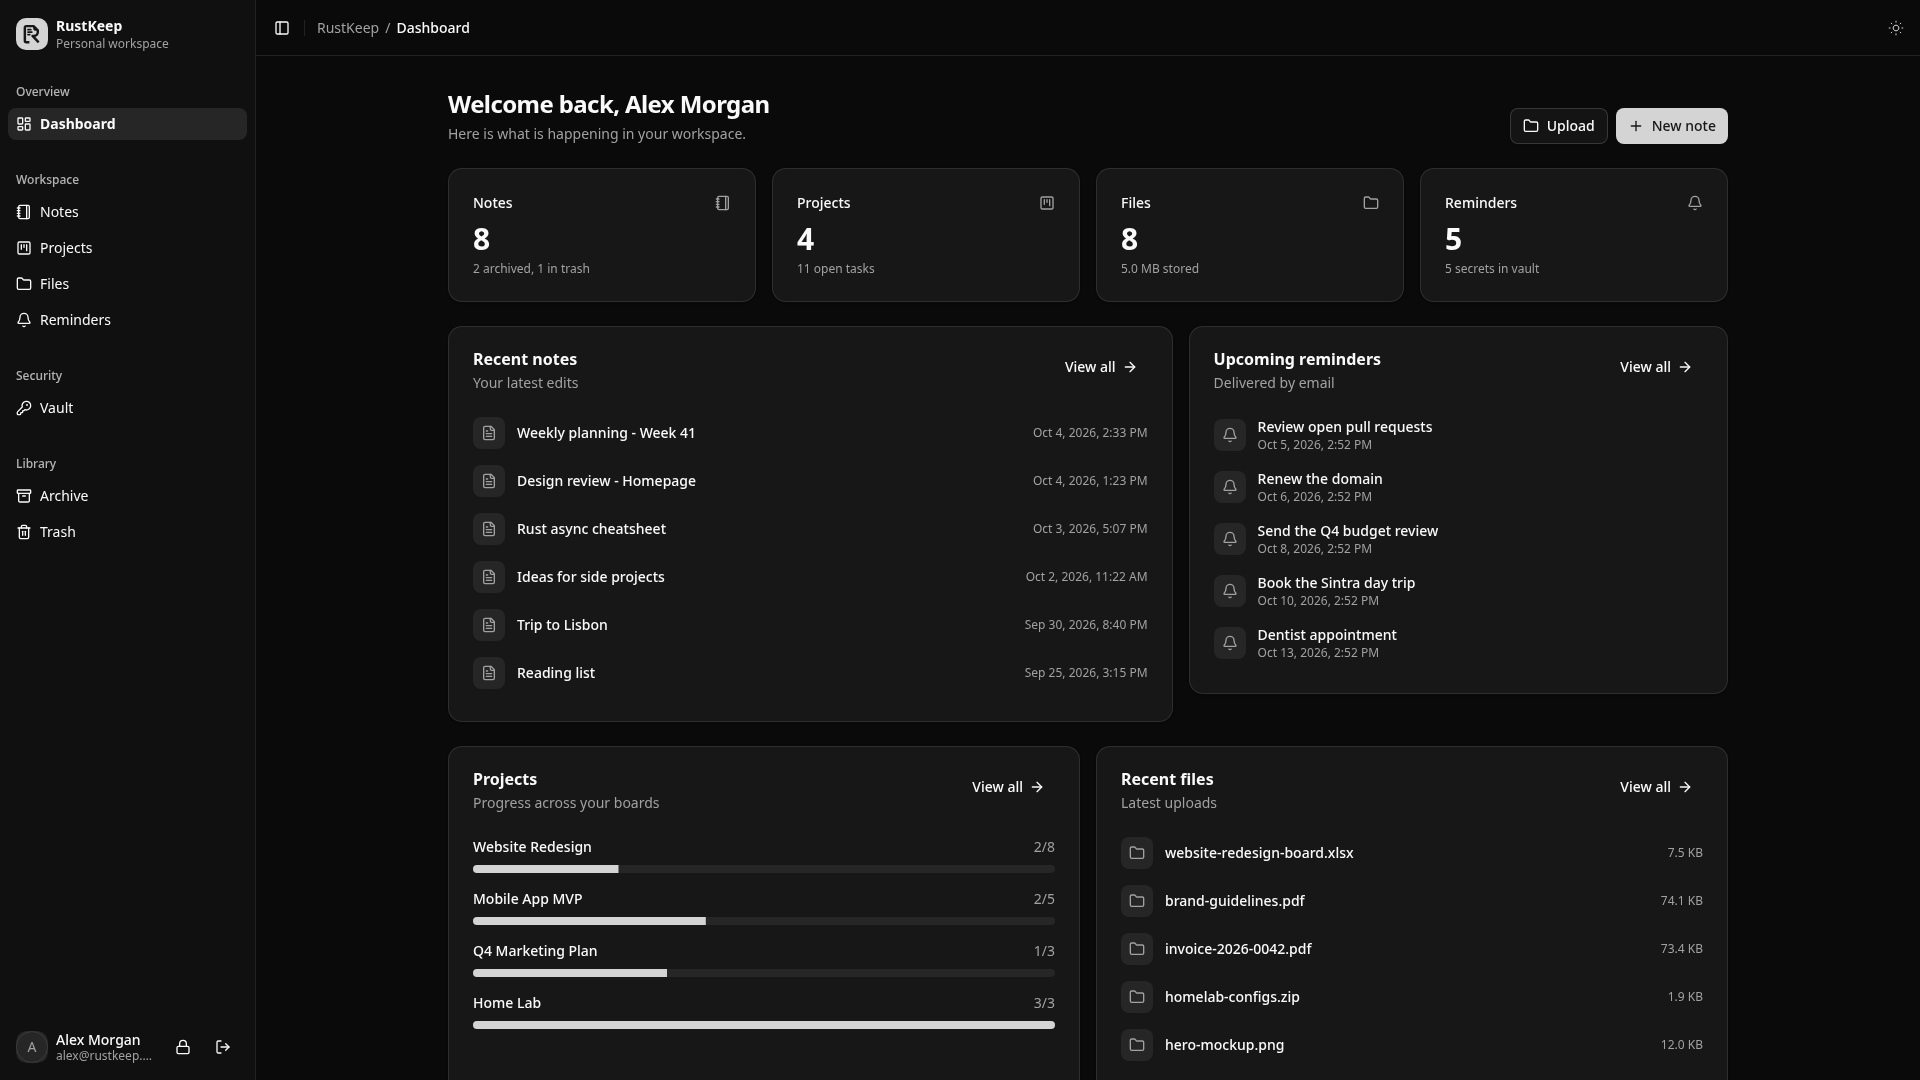Open the Vault section
The height and width of the screenshot is (1080, 1920).
pyautogui.click(x=127, y=408)
